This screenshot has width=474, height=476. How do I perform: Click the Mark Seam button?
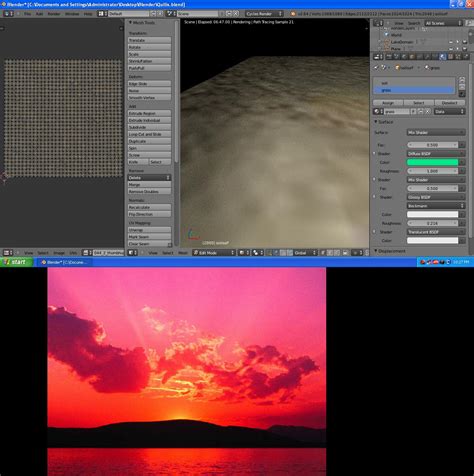149,237
